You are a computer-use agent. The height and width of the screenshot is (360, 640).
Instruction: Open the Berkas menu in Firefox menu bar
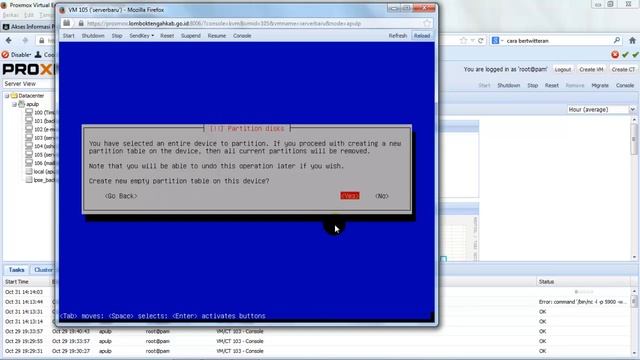11,15
